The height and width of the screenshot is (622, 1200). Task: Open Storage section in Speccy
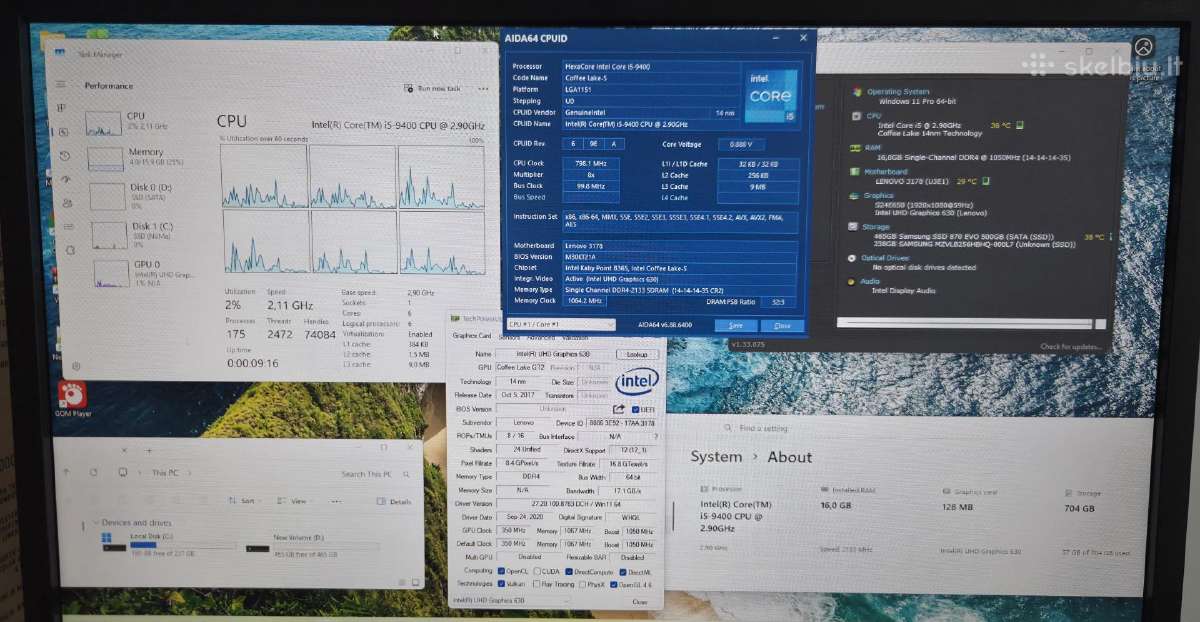[875, 227]
